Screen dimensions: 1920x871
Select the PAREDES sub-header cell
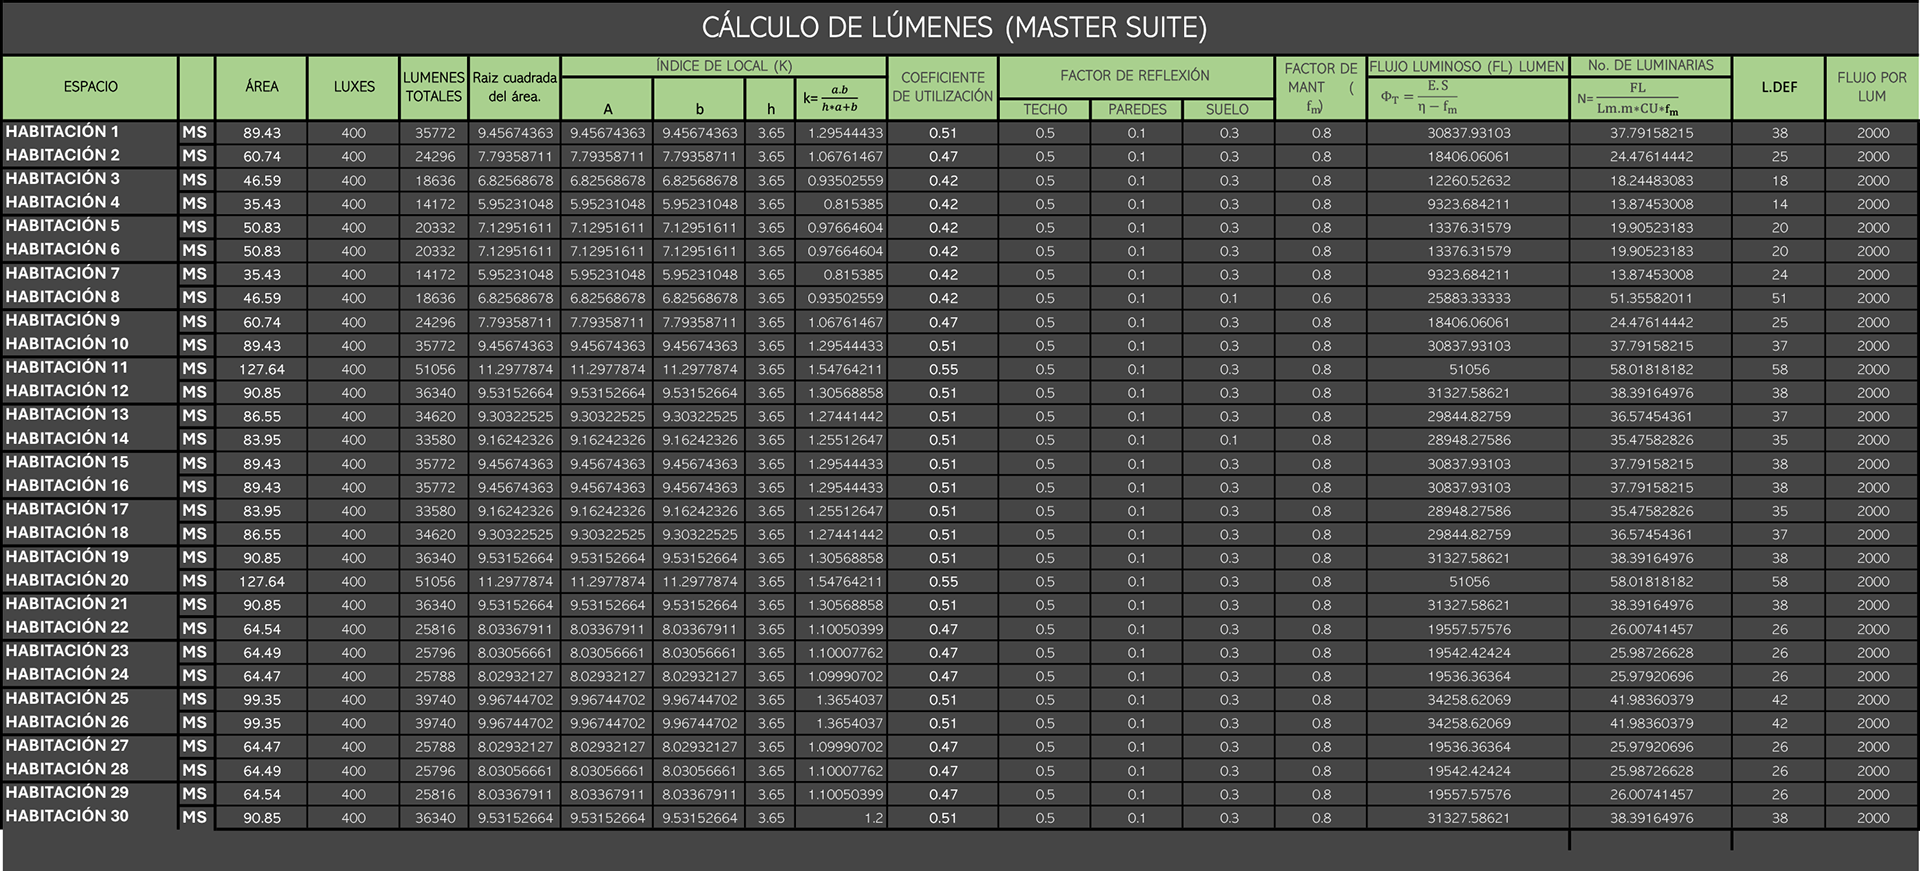[1136, 110]
